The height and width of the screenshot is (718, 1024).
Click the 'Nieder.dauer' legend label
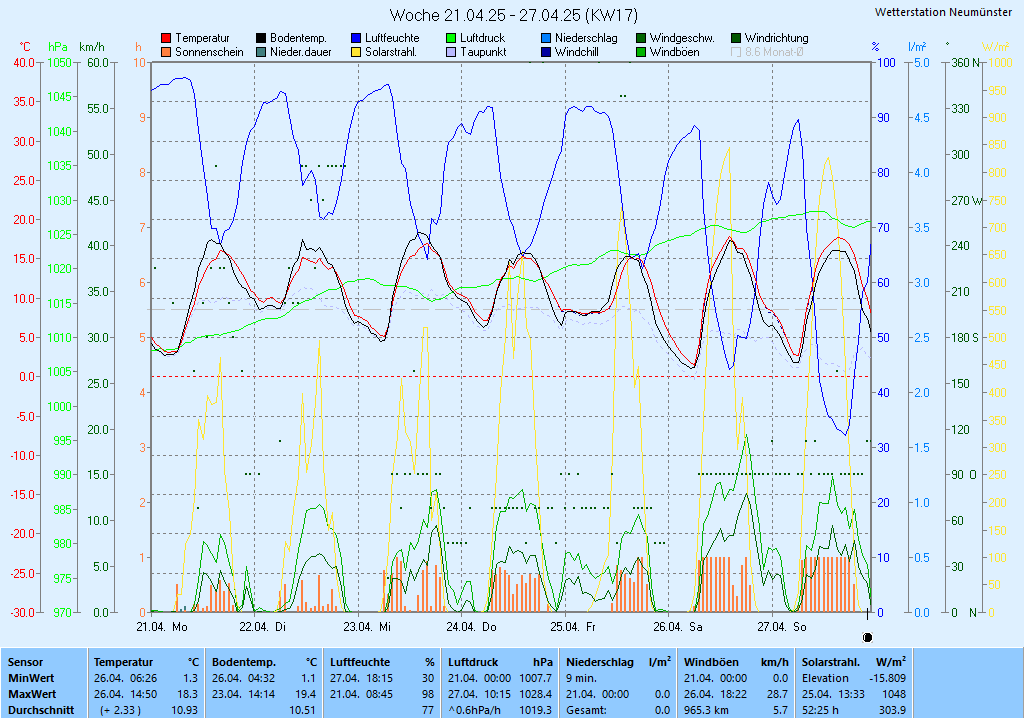coord(301,52)
